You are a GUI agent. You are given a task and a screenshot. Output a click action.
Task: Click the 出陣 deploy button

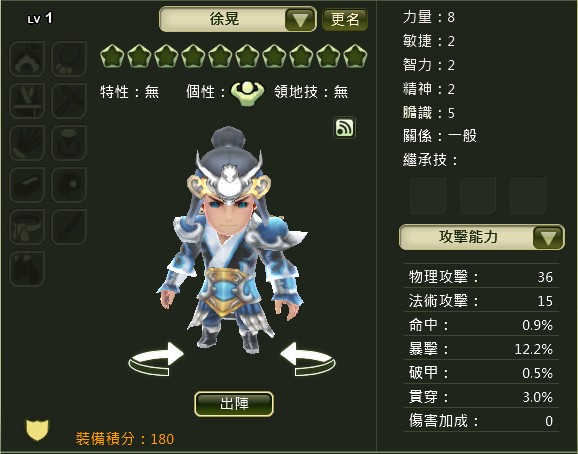tap(234, 404)
